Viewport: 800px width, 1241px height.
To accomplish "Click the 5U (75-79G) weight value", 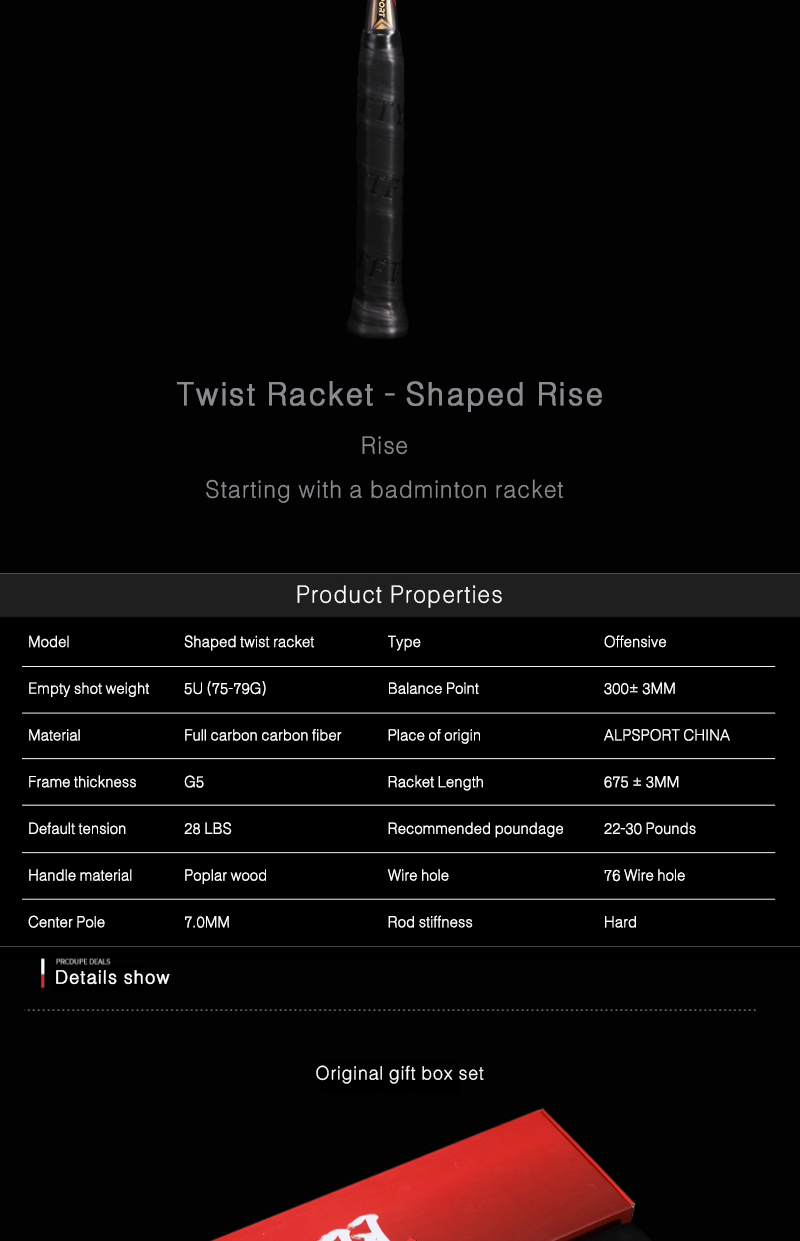I will tap(225, 689).
